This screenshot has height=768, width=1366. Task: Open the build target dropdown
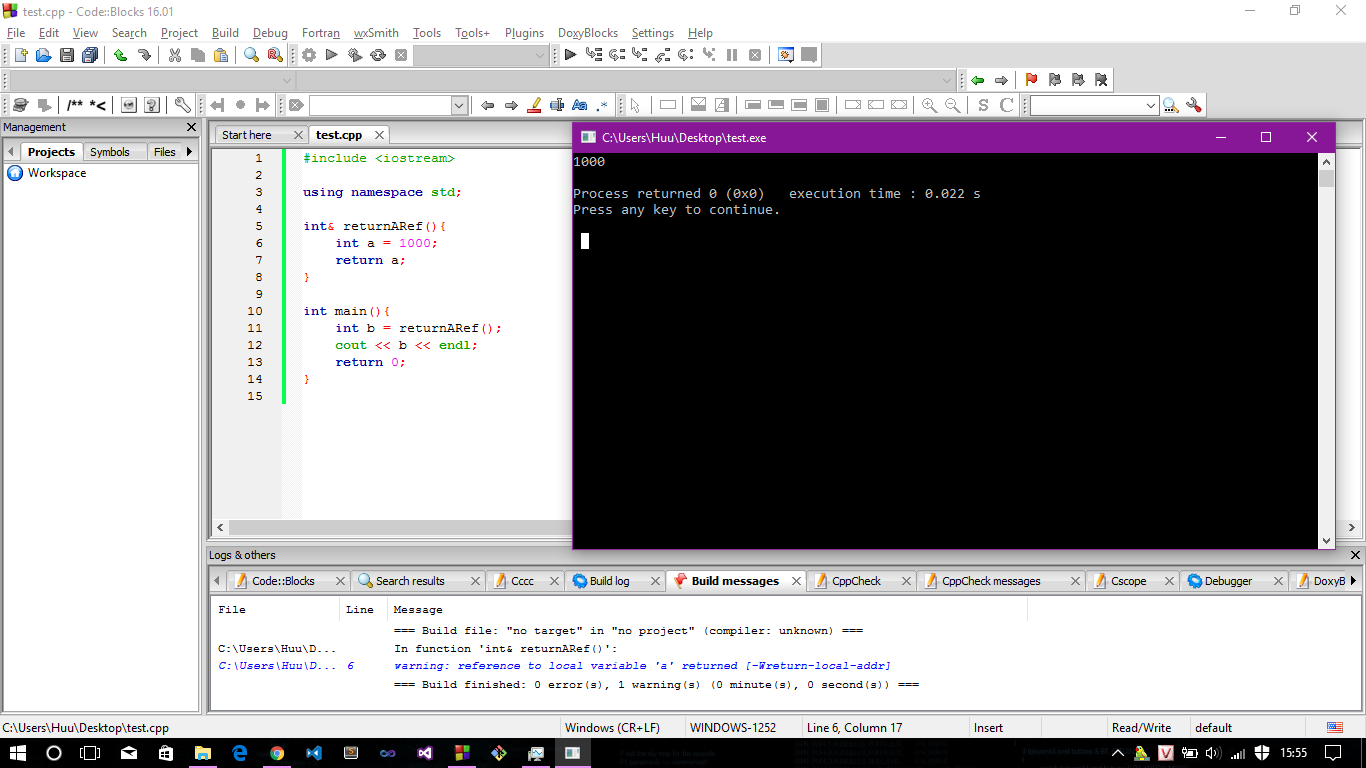tap(540, 56)
